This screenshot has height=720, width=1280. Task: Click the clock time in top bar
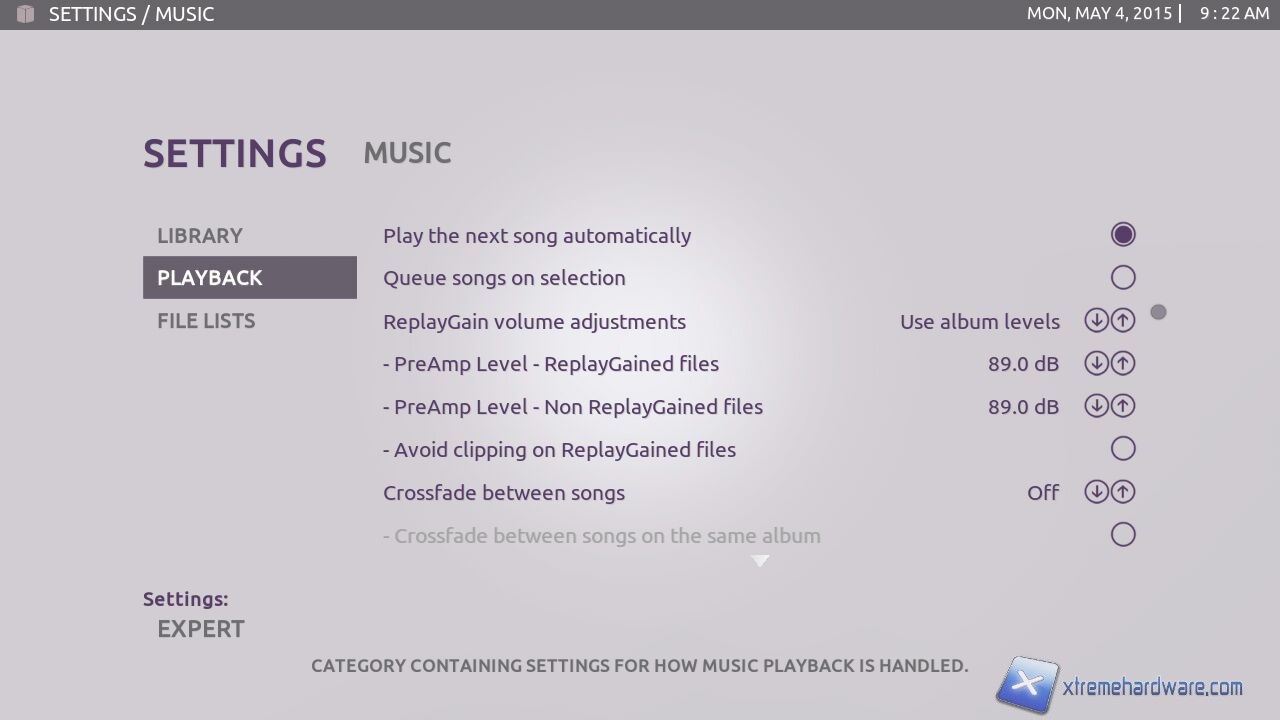(x=1234, y=14)
